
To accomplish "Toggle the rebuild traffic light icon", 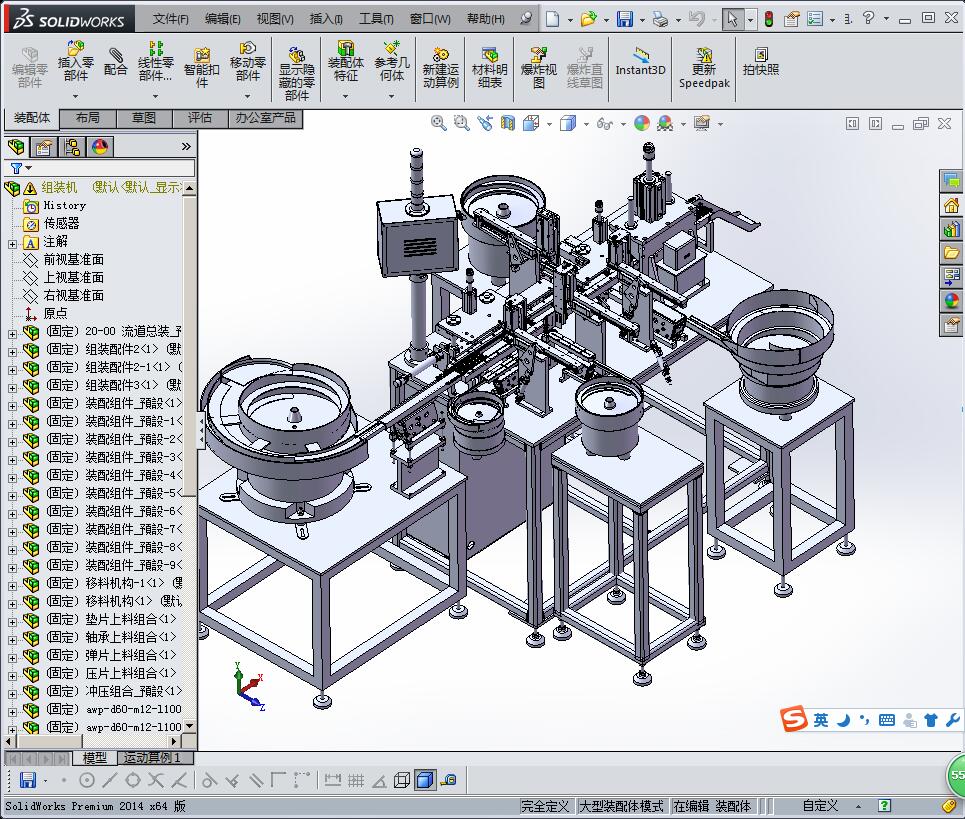I will point(768,19).
